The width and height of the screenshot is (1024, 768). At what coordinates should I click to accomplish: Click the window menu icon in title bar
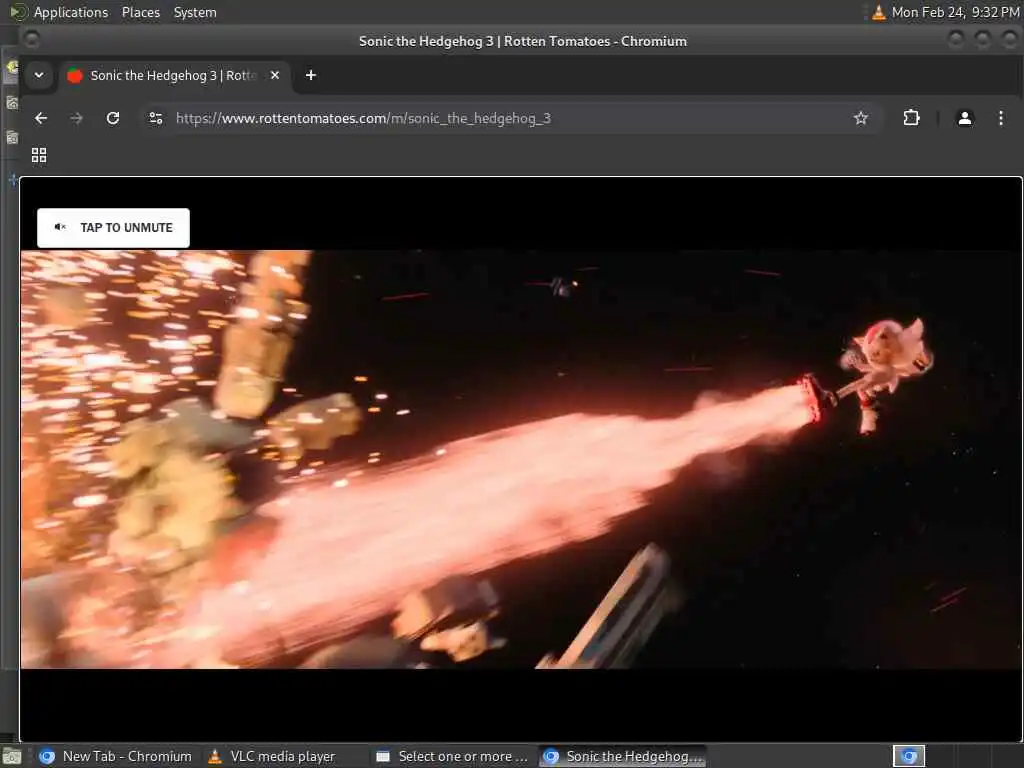(x=31, y=40)
